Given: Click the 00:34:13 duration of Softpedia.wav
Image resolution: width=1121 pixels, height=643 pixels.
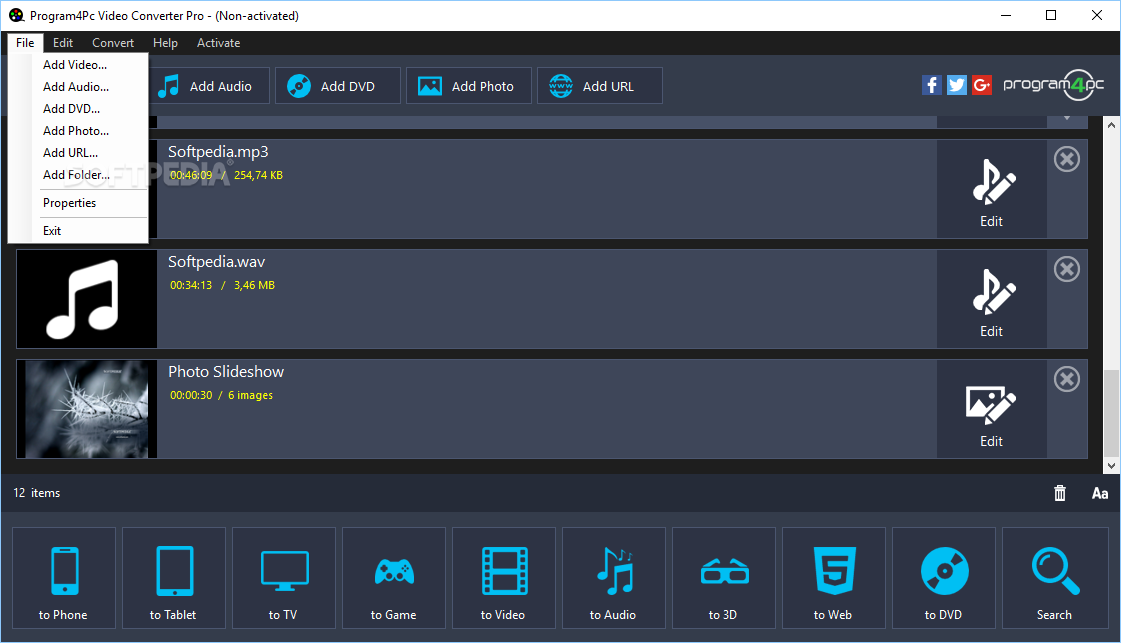Looking at the screenshot, I should 191,285.
